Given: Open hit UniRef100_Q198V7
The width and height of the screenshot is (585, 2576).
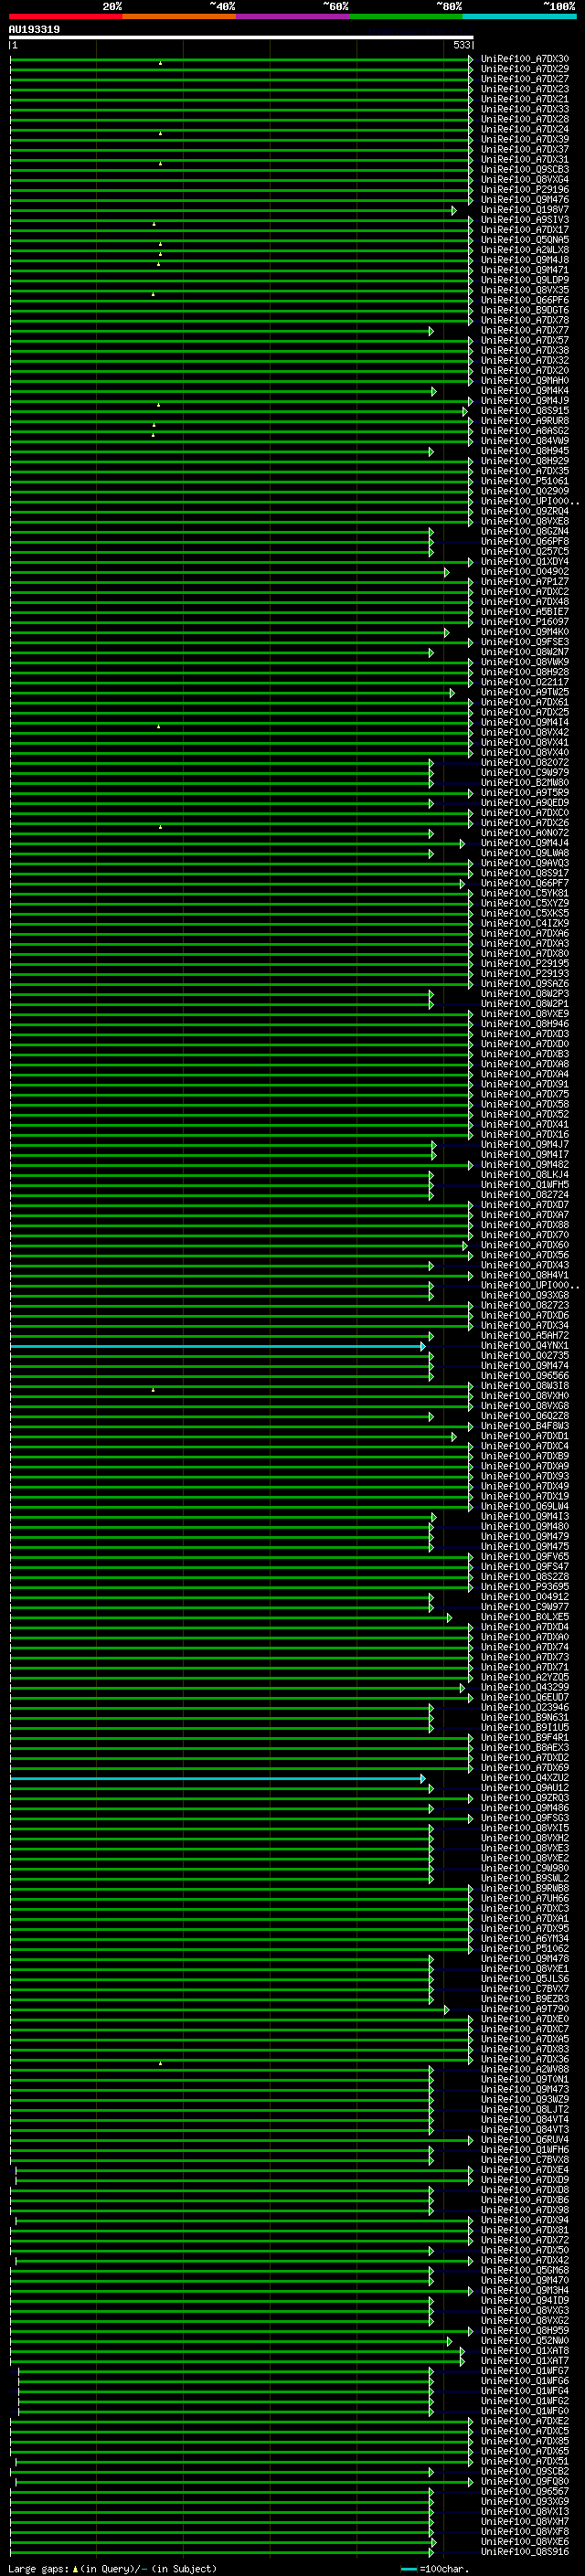Looking at the screenshot, I should pos(525,210).
